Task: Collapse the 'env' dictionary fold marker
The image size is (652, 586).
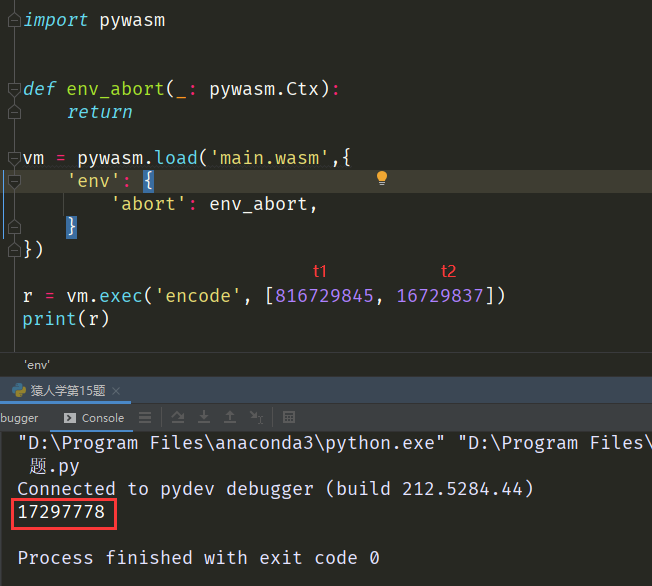Action: (14, 181)
